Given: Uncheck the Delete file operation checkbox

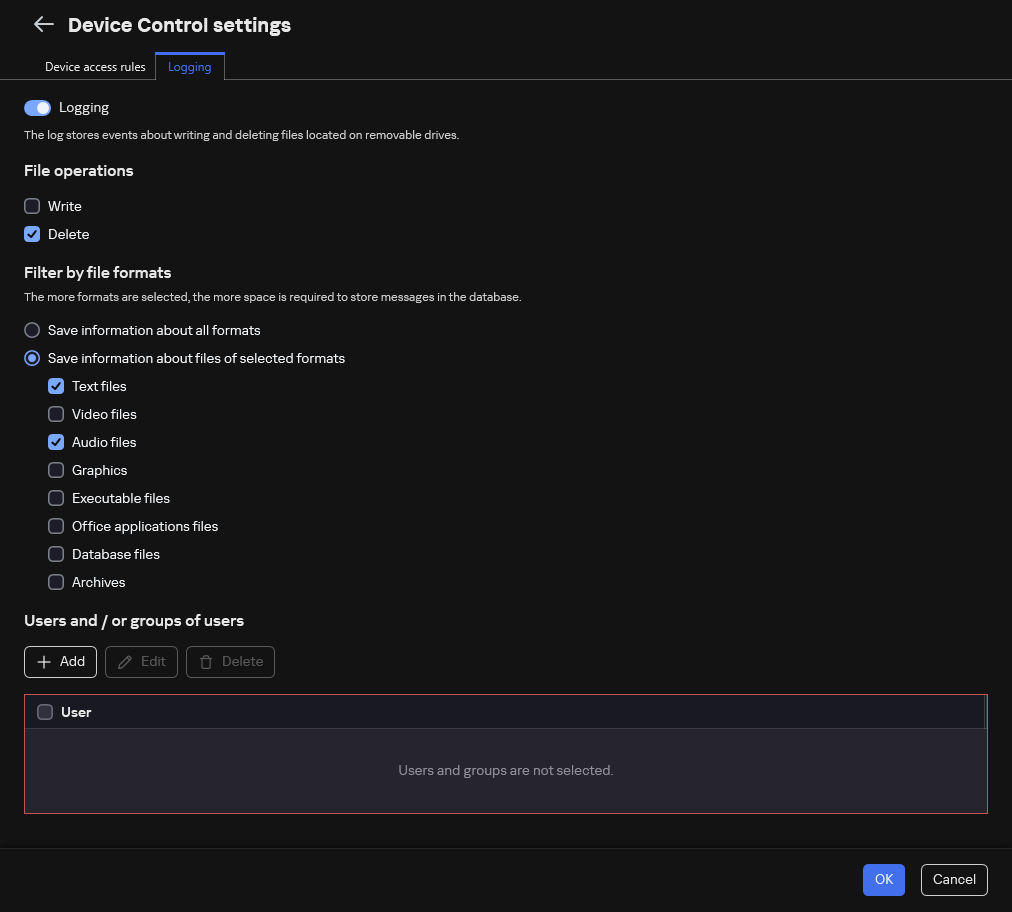Looking at the screenshot, I should pos(32,234).
